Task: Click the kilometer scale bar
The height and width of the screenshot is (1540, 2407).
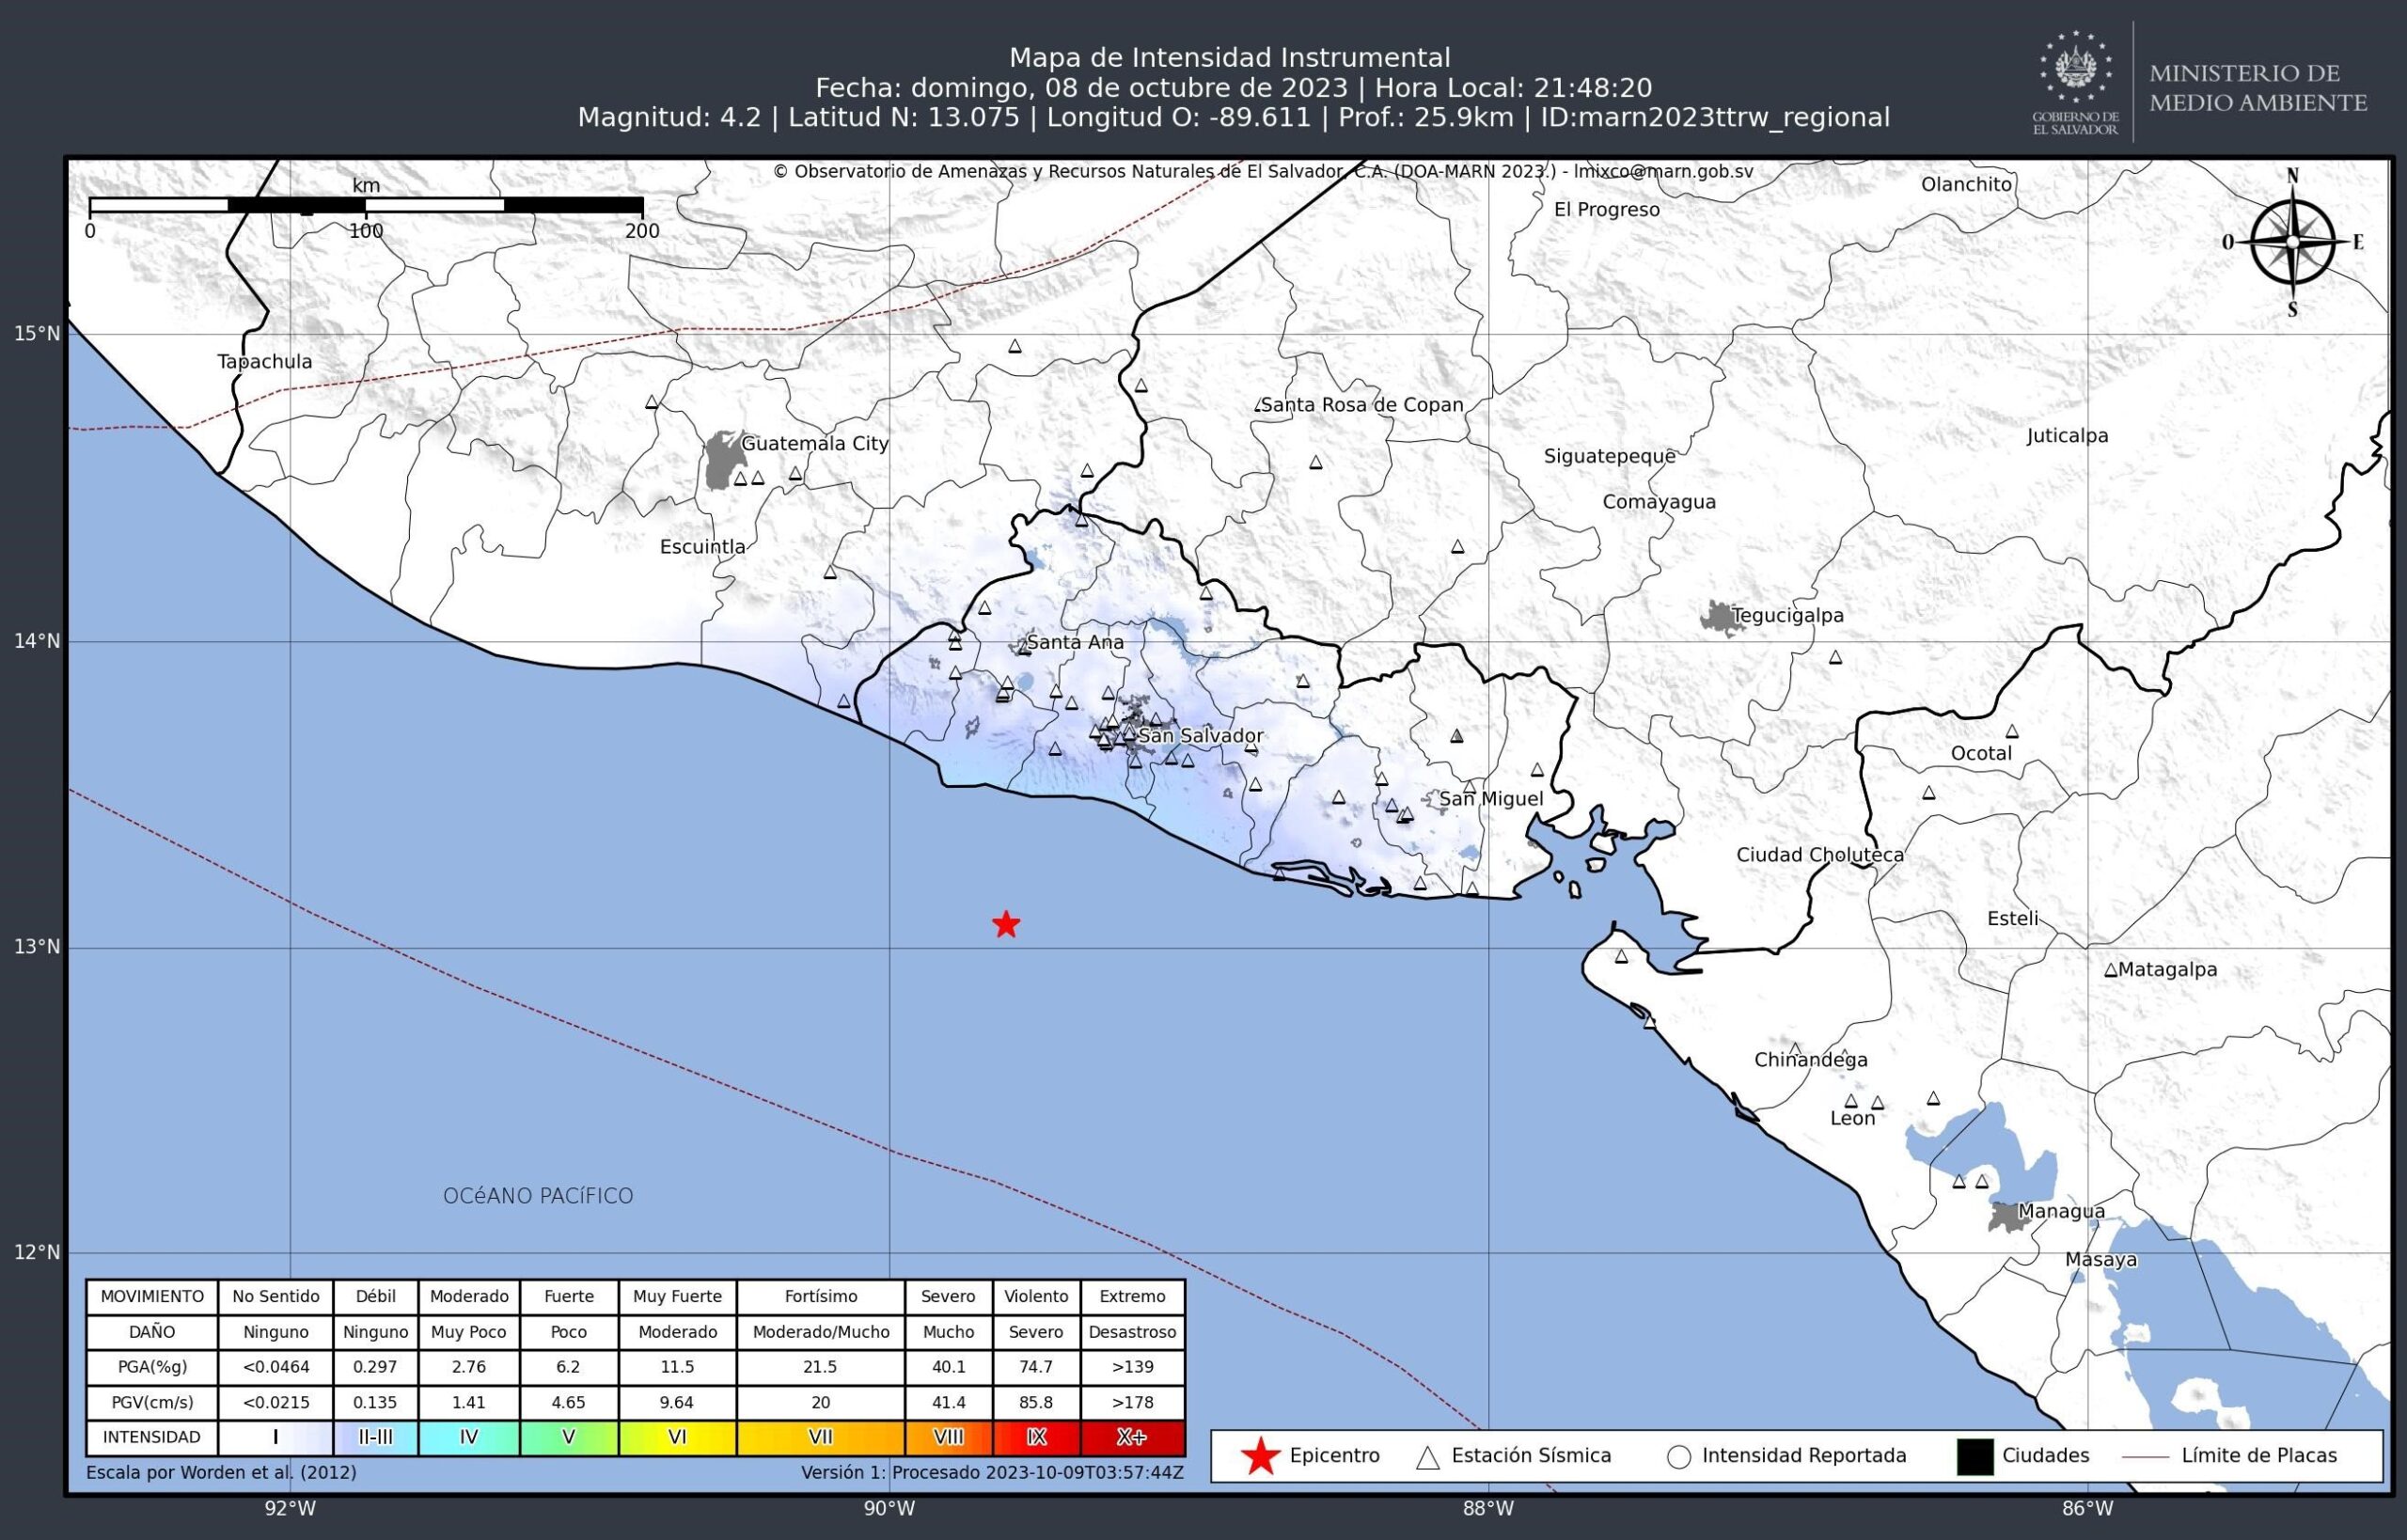Action: (x=366, y=205)
